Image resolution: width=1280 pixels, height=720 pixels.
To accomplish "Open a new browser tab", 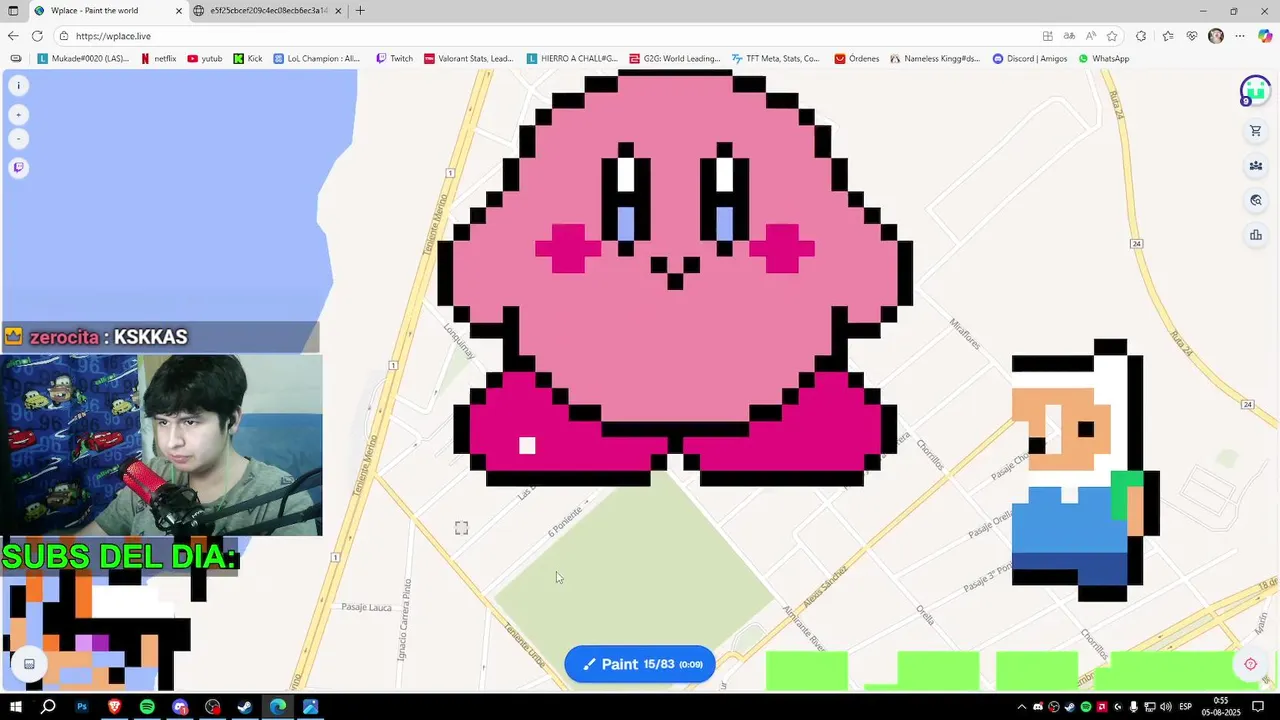I will pos(360,11).
